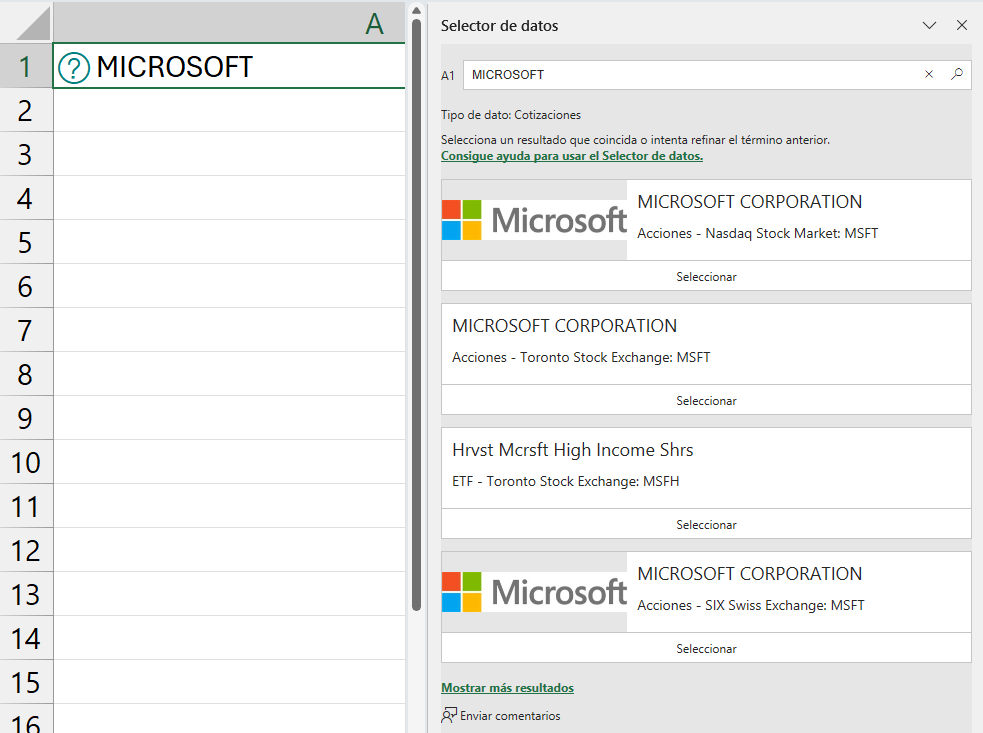983x733 pixels.
Task: Click the MICROSOFT text in cell A1
Action: coord(174,67)
